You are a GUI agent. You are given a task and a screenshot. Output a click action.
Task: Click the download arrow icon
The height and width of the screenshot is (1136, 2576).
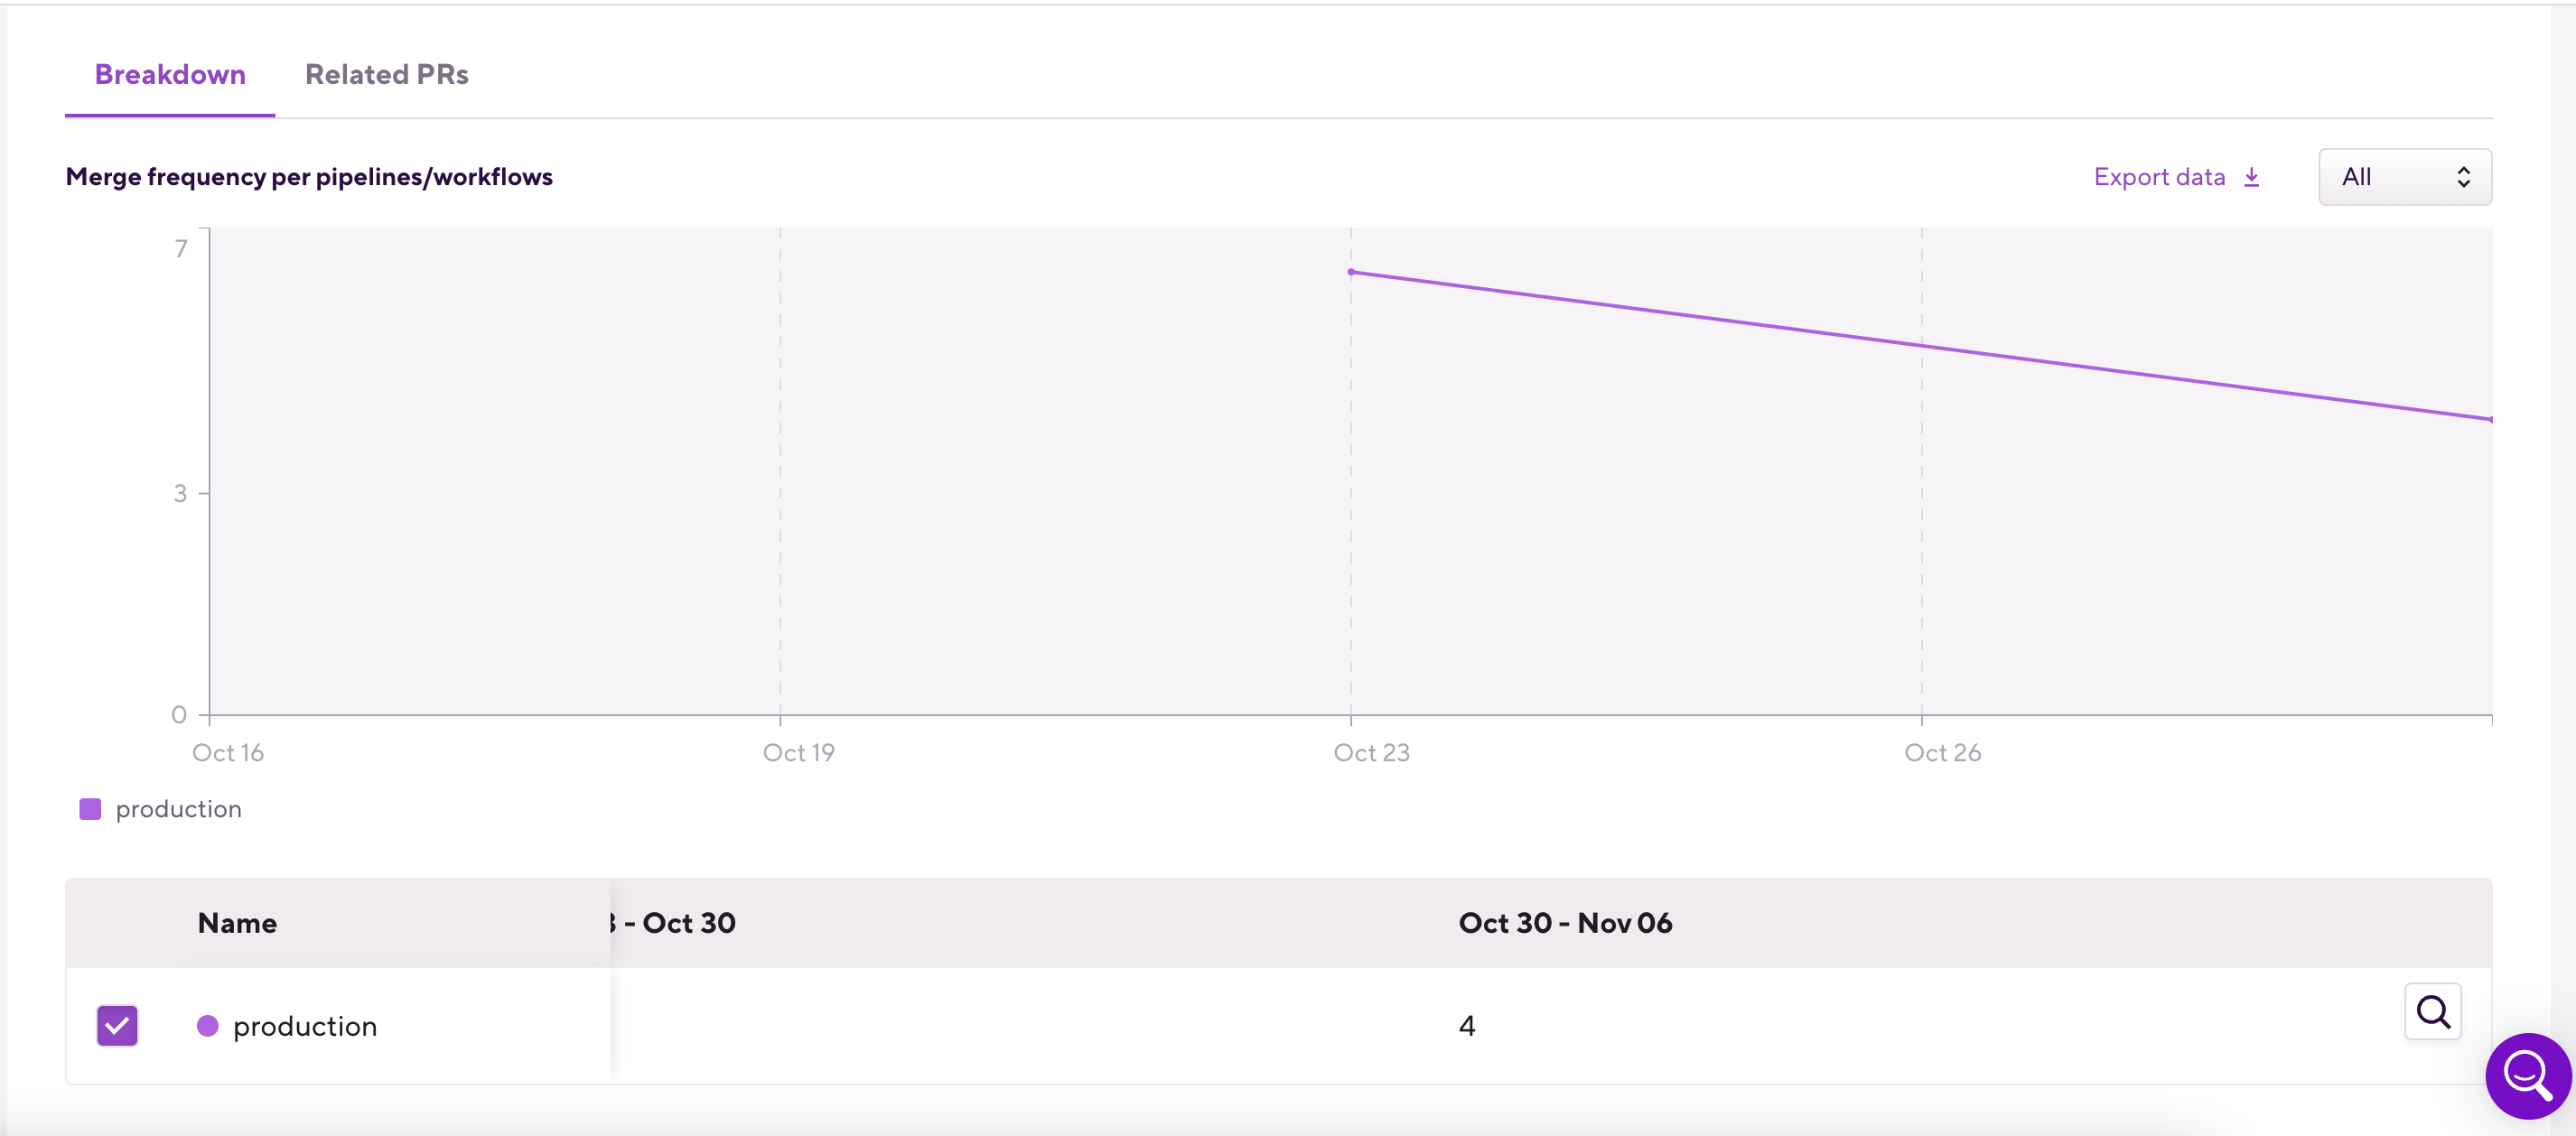click(2251, 177)
